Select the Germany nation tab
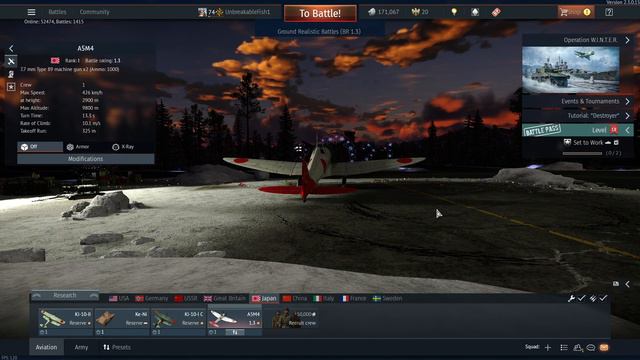This screenshot has height=360, width=640. (152, 298)
